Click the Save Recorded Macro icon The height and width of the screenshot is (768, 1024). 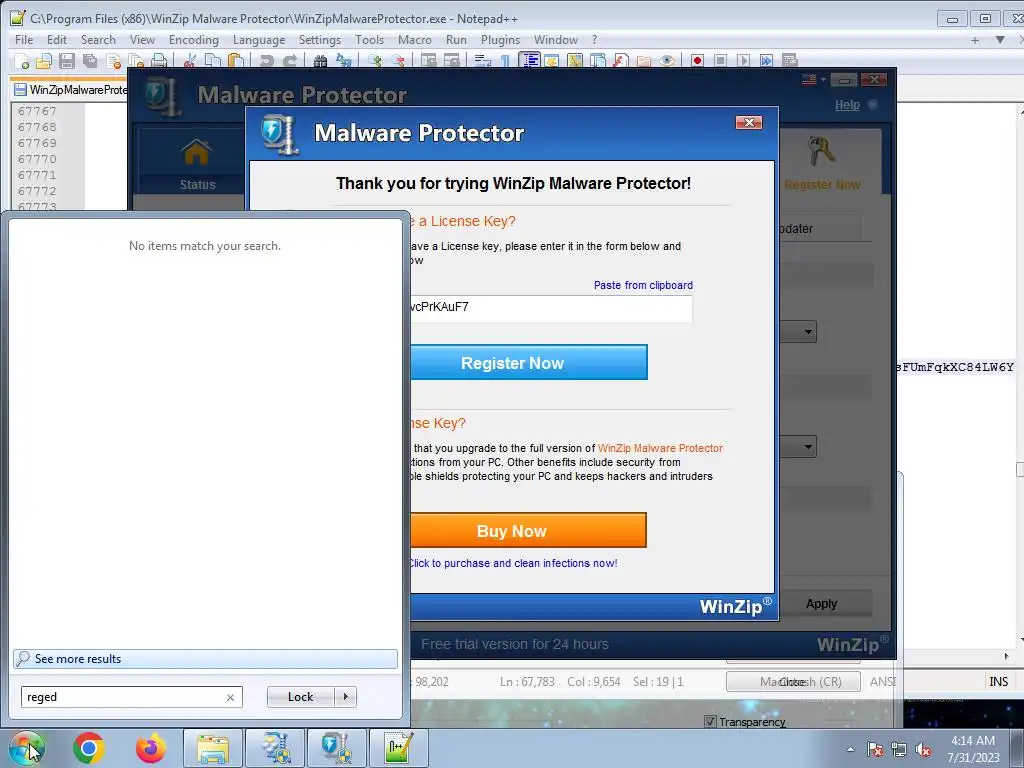pos(790,61)
